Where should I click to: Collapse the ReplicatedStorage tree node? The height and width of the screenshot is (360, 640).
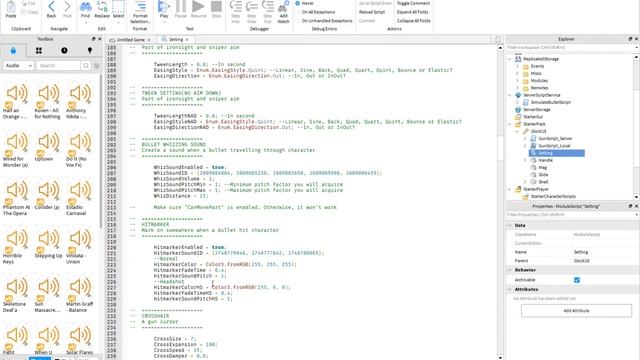point(510,59)
